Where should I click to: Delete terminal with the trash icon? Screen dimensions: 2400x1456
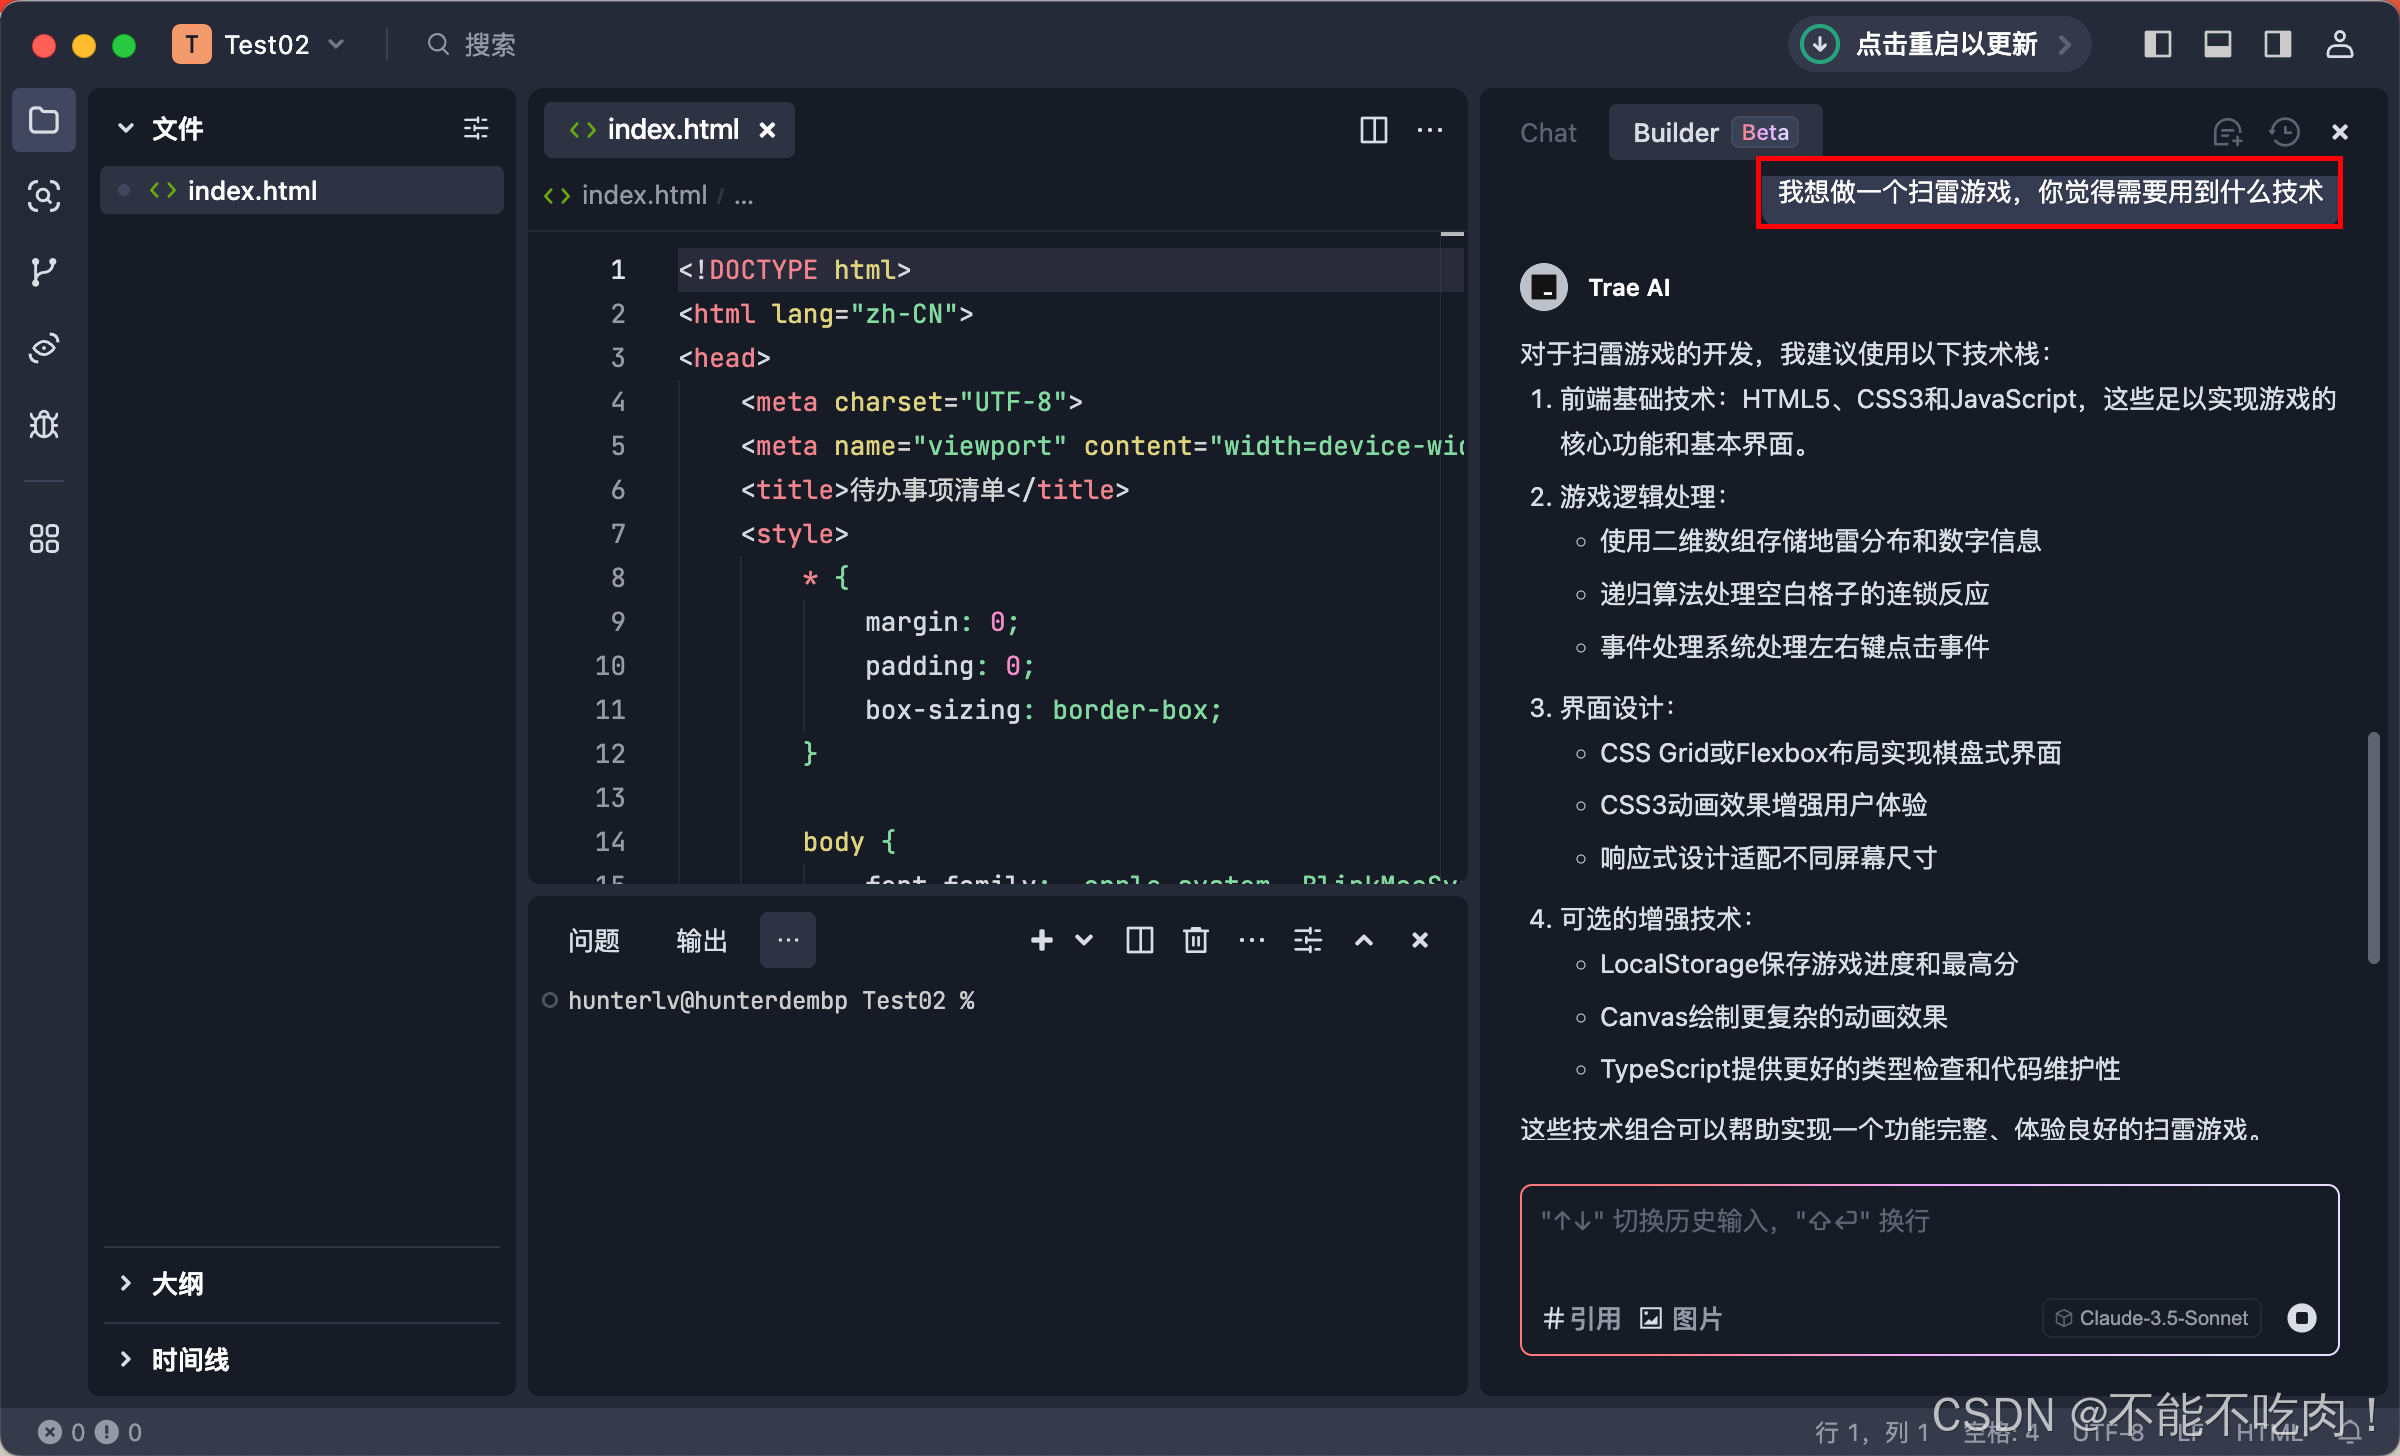coord(1196,940)
